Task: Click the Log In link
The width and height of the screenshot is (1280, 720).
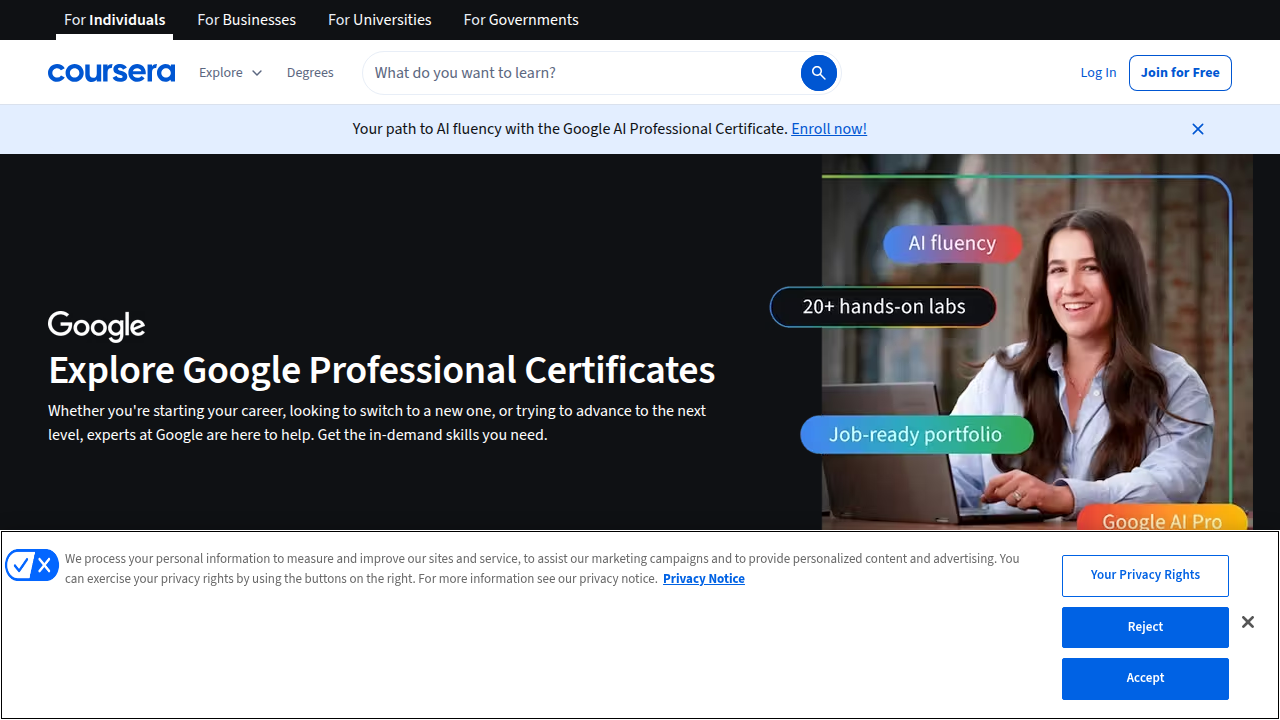Action: (1098, 72)
